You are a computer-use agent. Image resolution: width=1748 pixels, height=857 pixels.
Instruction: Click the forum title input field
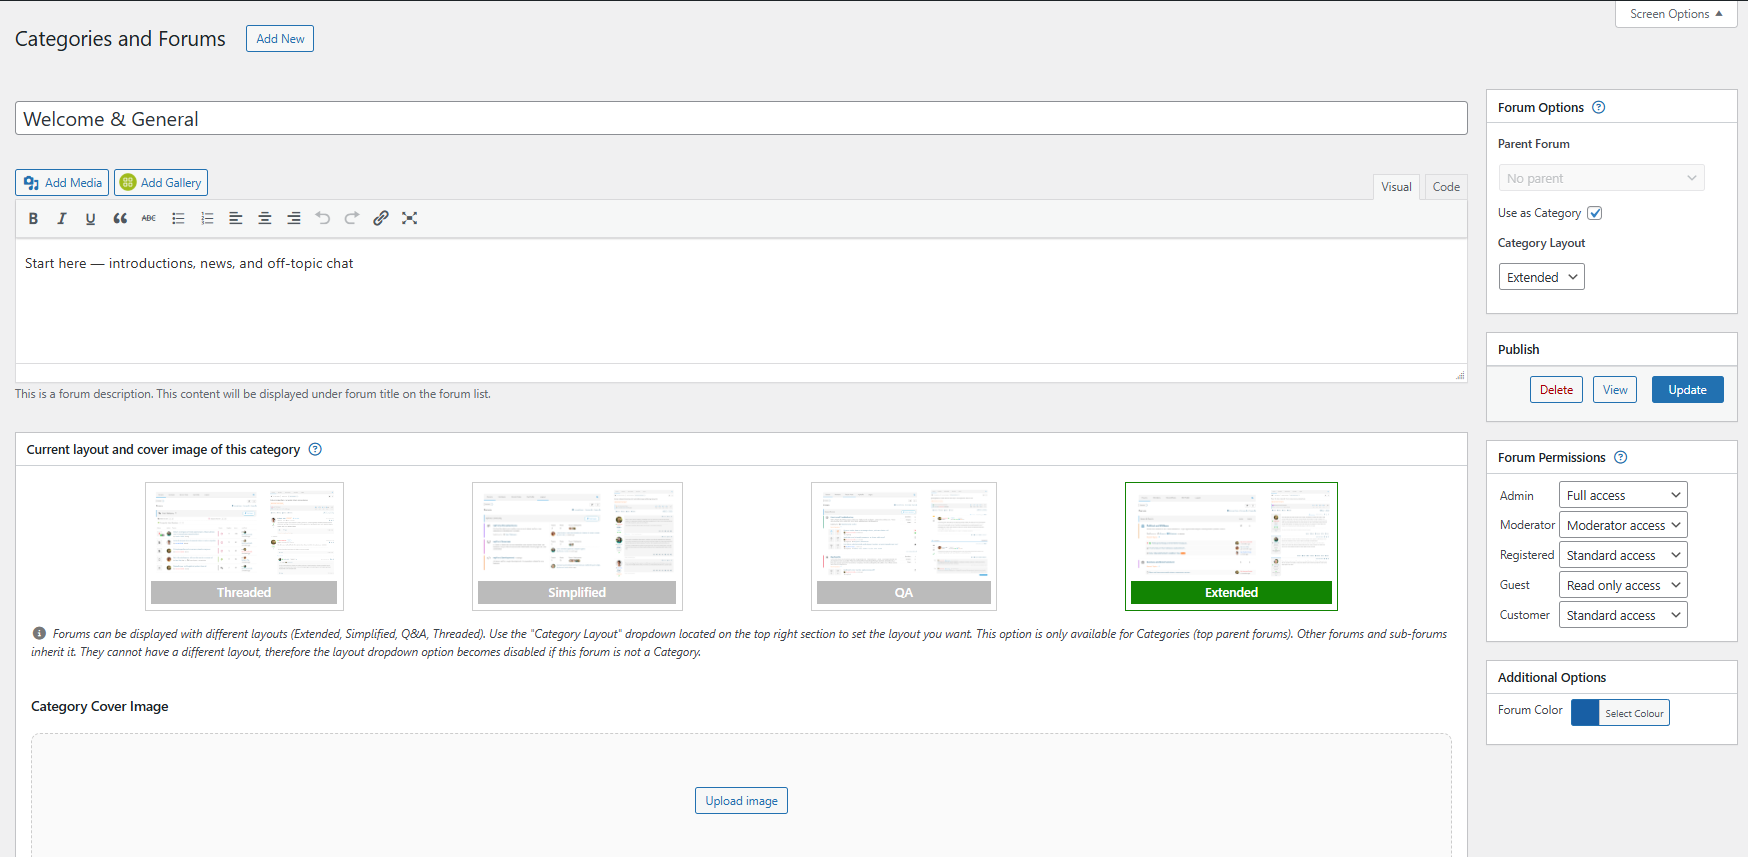coord(740,119)
